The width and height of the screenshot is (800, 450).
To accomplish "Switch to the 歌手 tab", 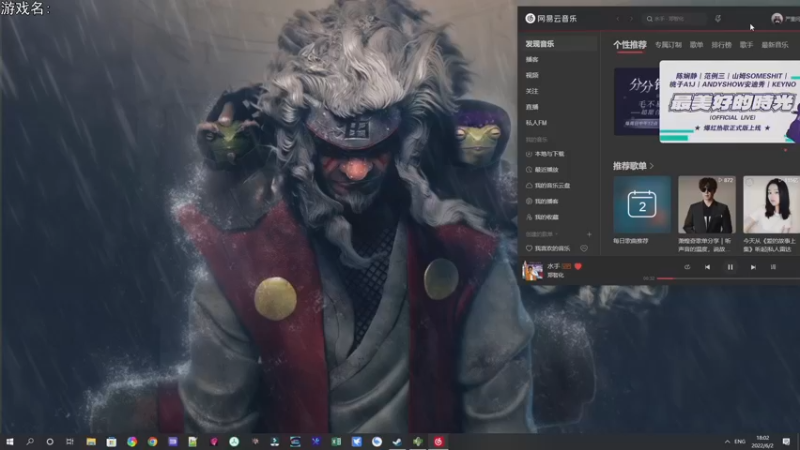I will (x=746, y=45).
